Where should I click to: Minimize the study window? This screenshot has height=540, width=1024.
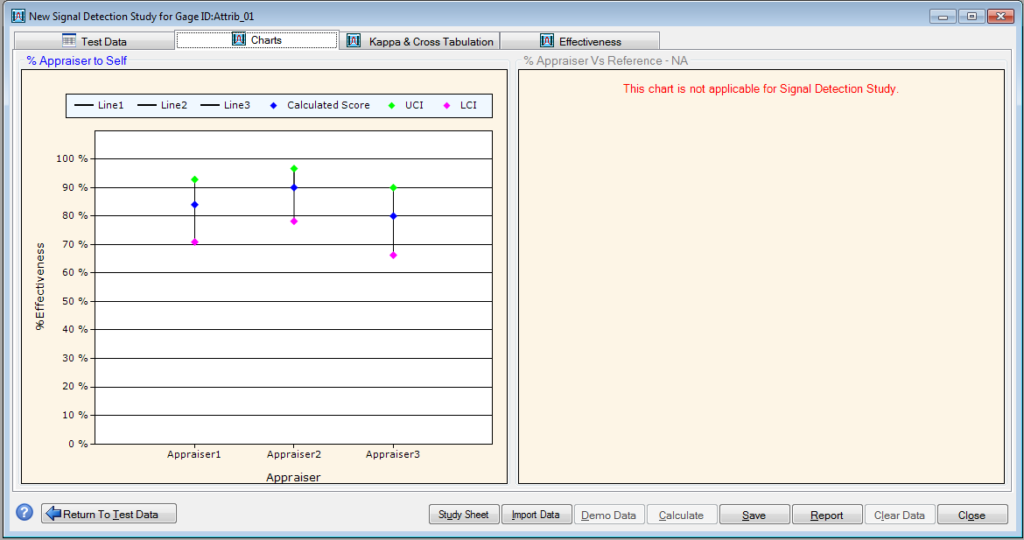[943, 16]
